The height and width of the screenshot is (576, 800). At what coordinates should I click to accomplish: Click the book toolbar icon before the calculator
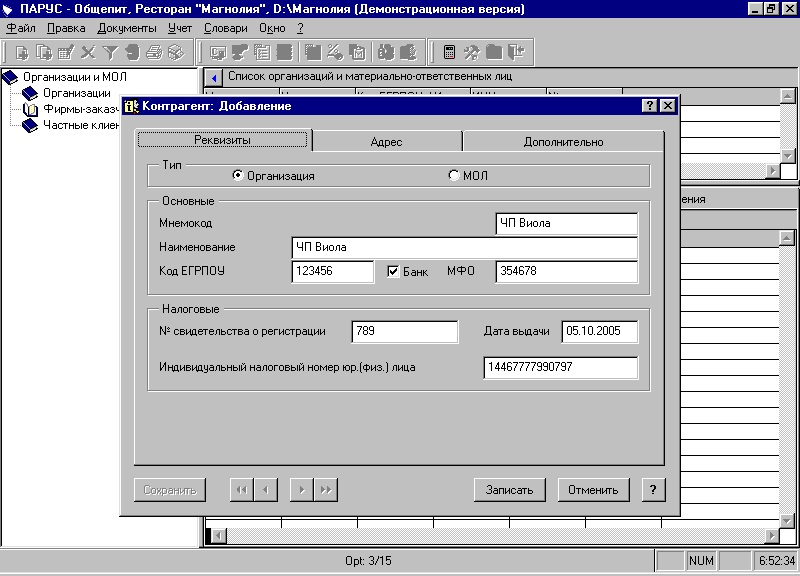[x=408, y=53]
